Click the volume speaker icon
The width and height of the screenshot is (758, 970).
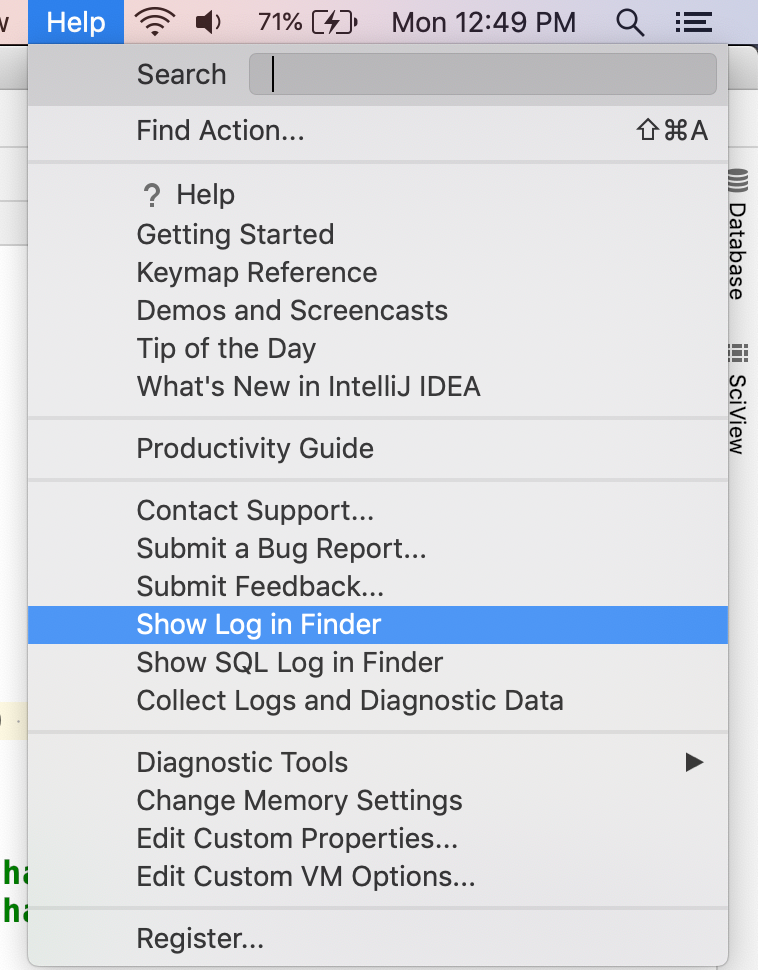(208, 21)
